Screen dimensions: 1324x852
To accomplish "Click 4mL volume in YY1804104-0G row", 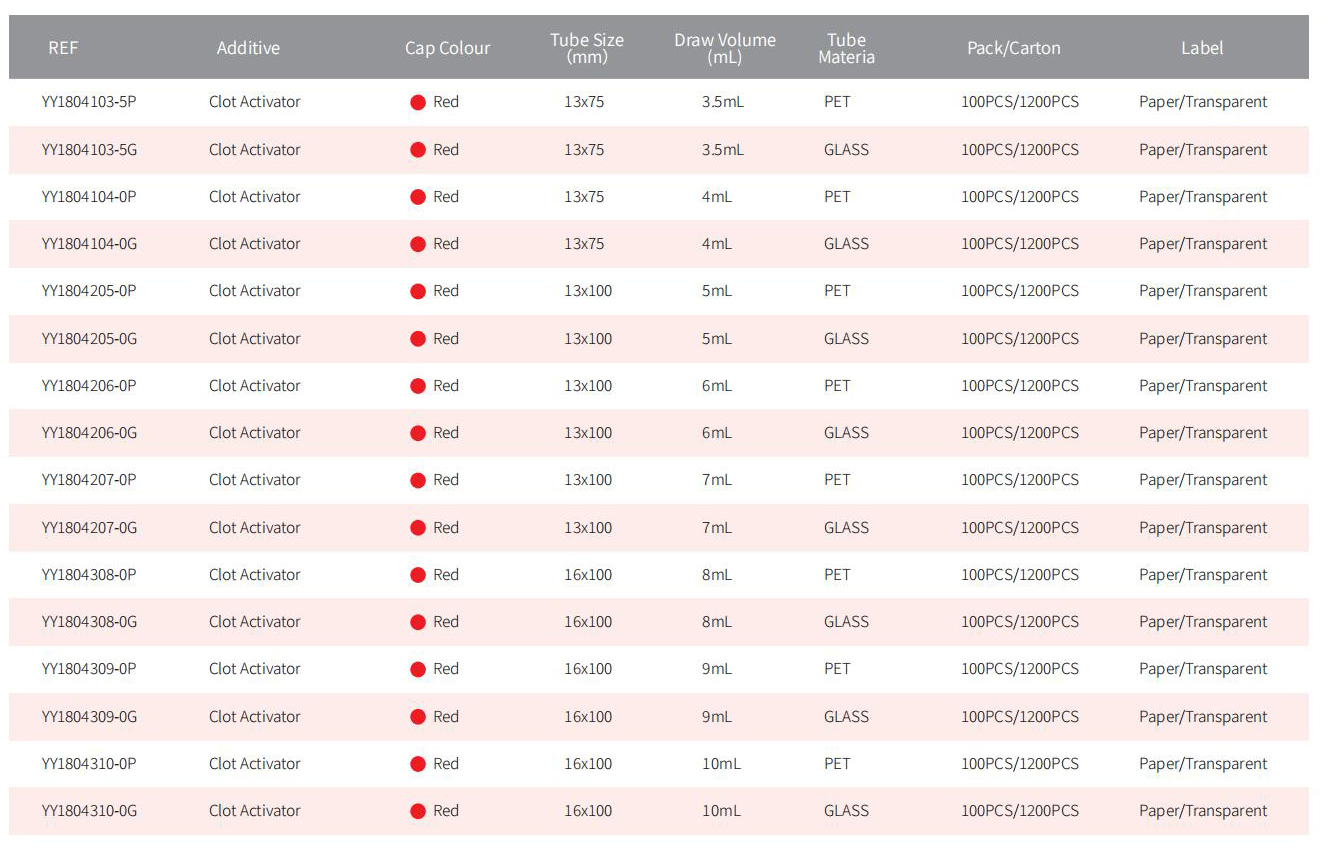I will [717, 244].
